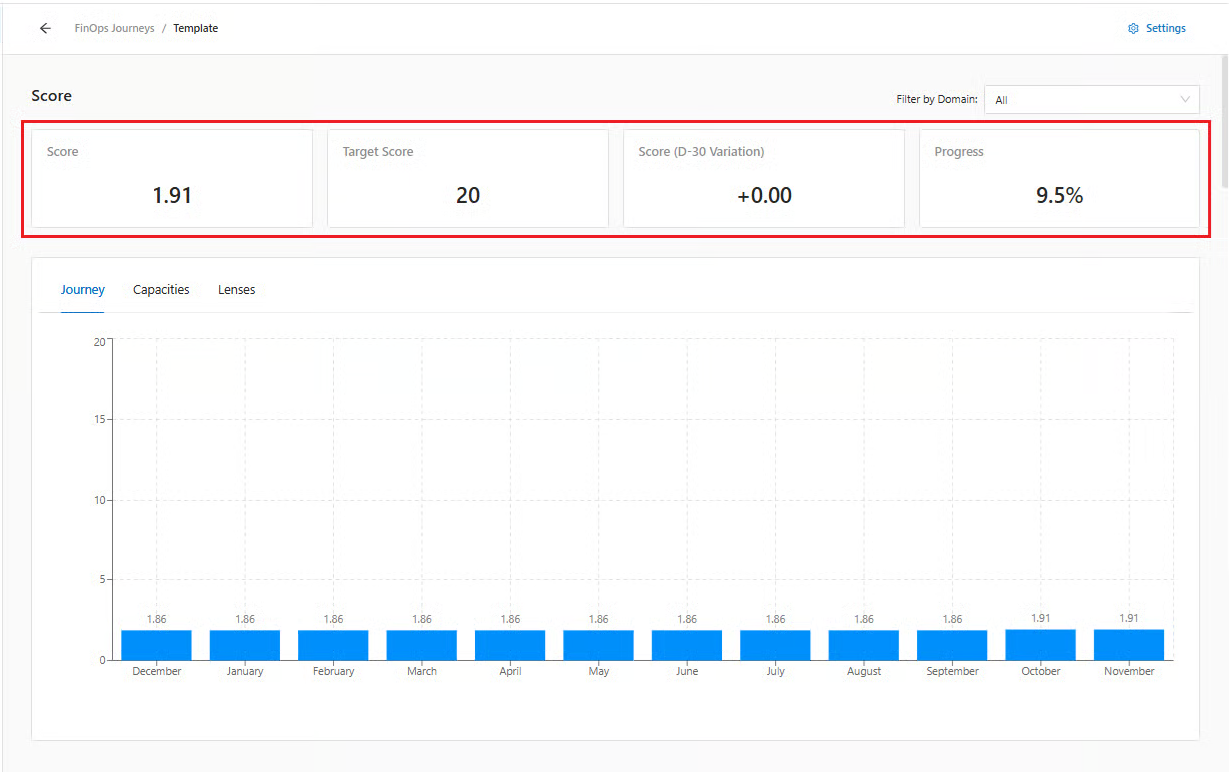This screenshot has height=772, width=1229.
Task: Switch to the Capacities tab
Action: 161,290
